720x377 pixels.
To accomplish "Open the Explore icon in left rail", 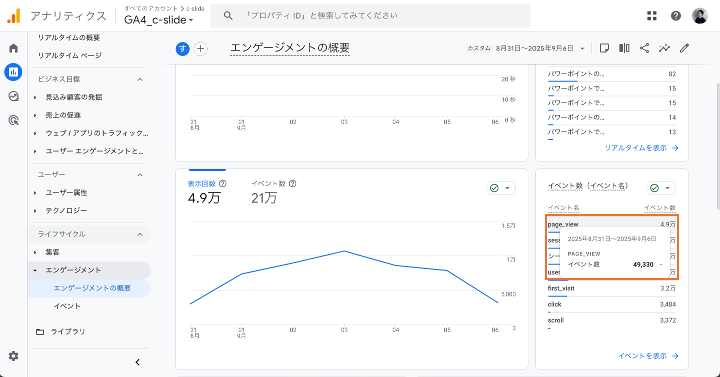I will click(x=14, y=96).
